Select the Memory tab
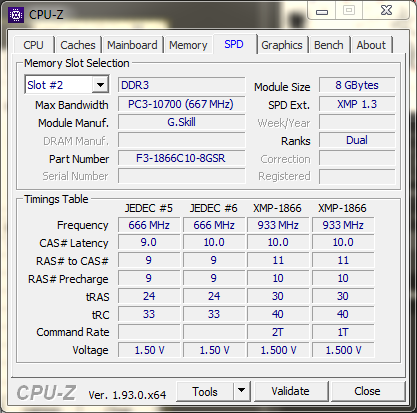This screenshot has height=413, width=417. 188,45
